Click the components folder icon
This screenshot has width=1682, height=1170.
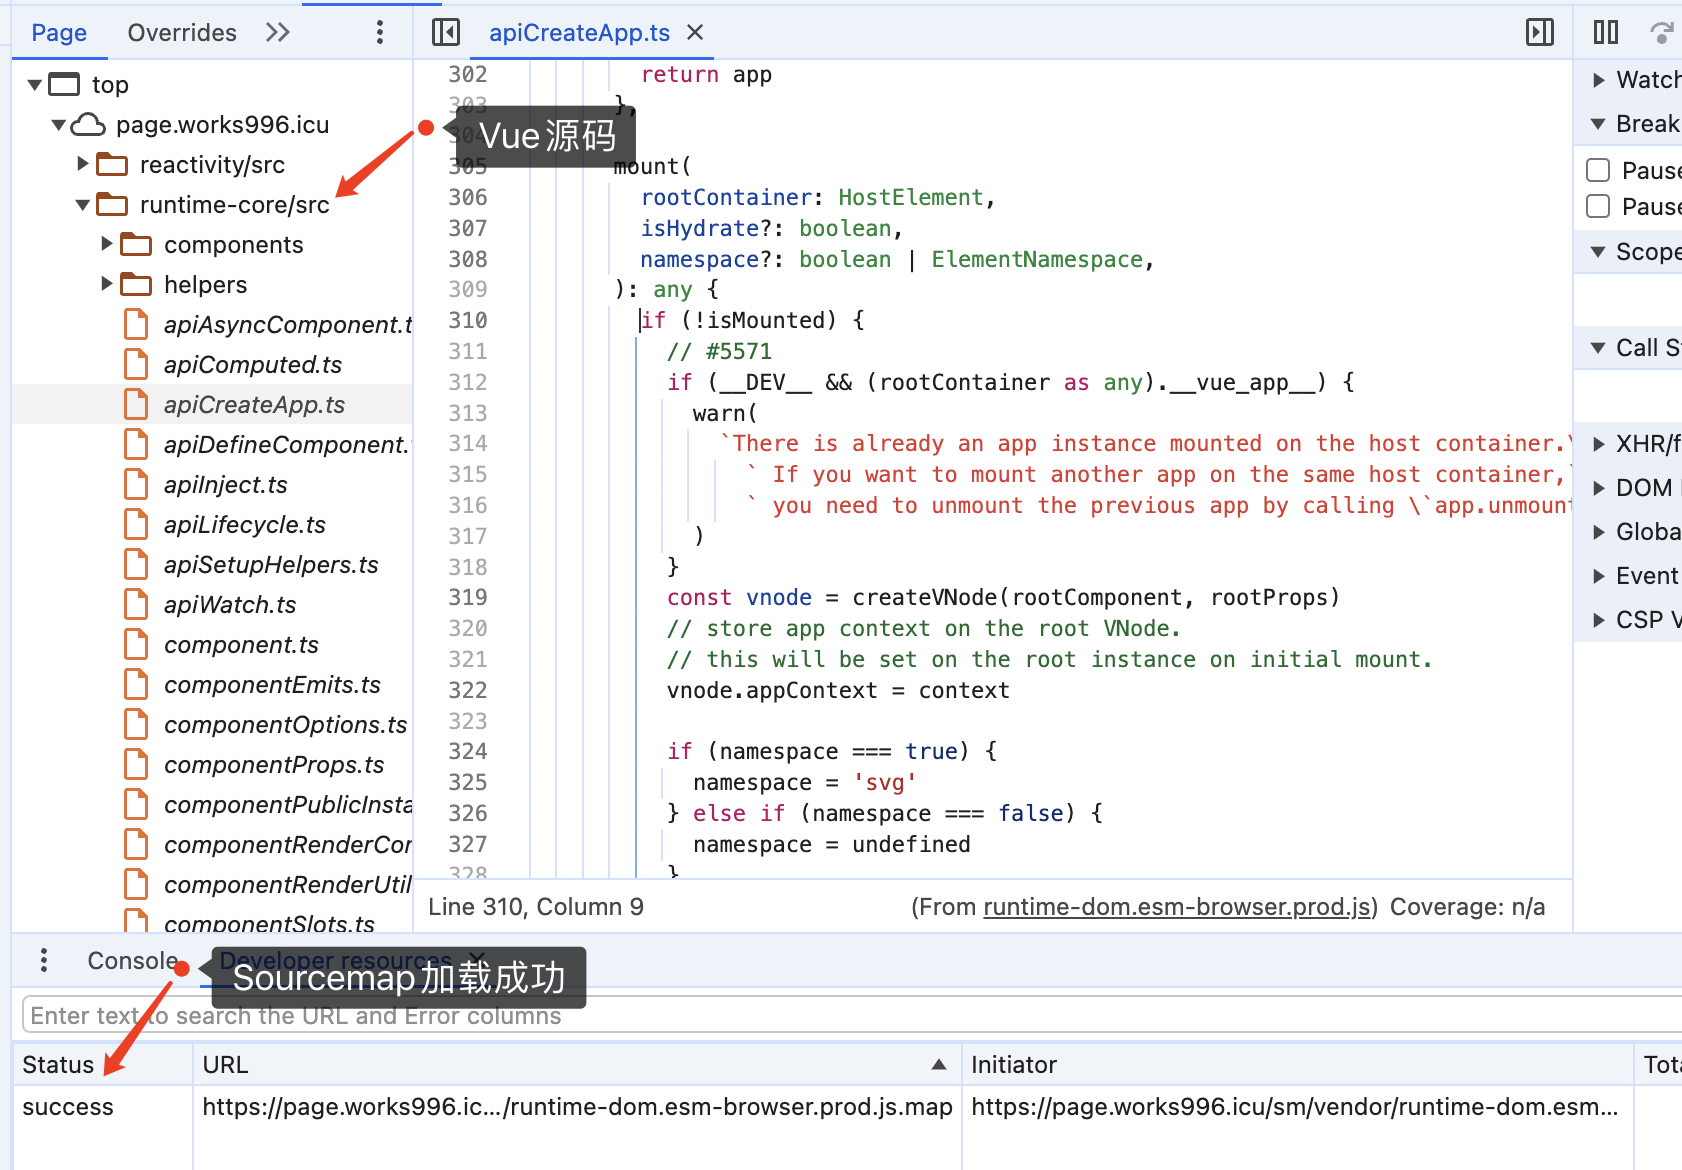[x=136, y=244]
